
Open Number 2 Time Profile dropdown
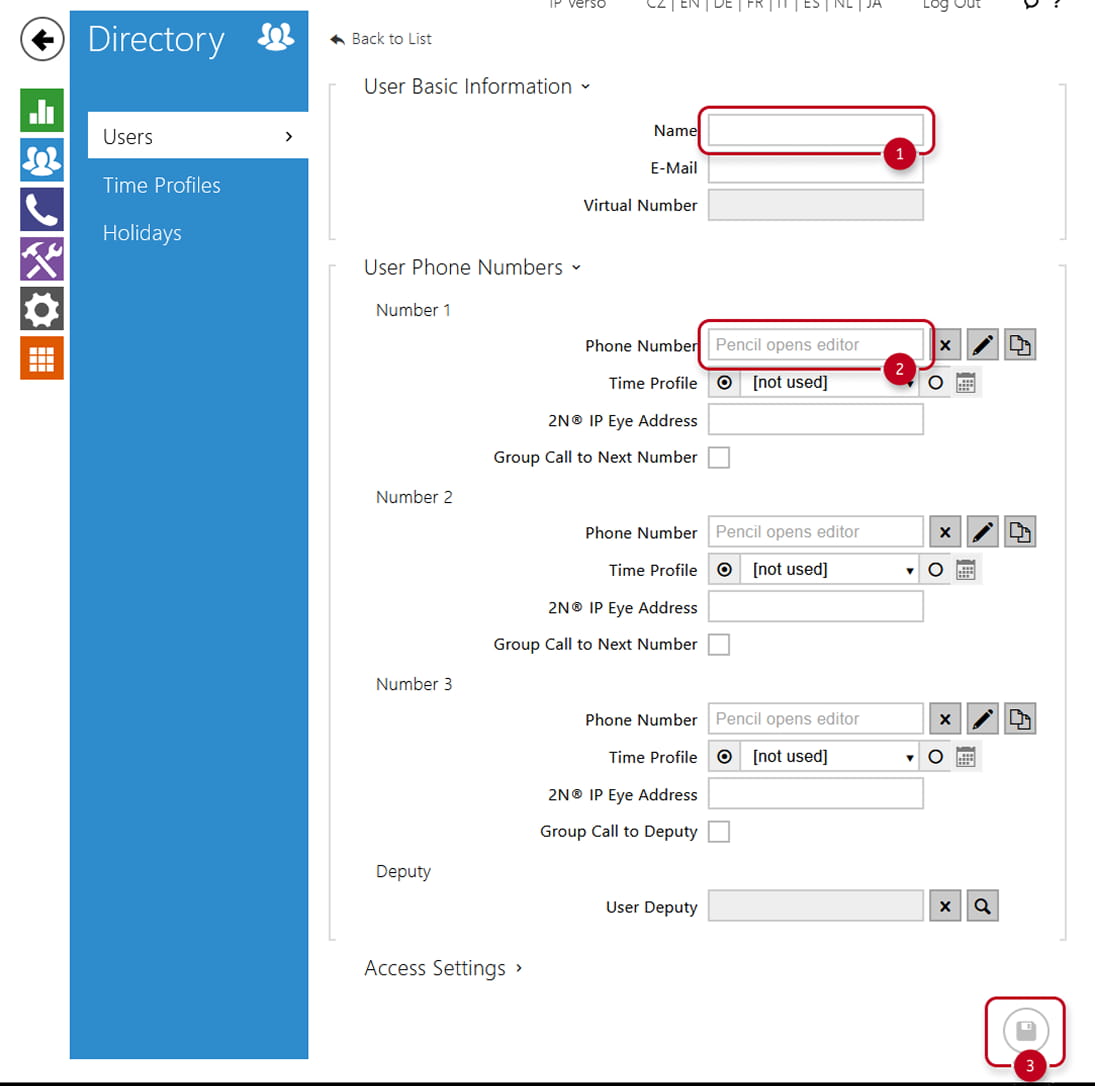click(830, 570)
